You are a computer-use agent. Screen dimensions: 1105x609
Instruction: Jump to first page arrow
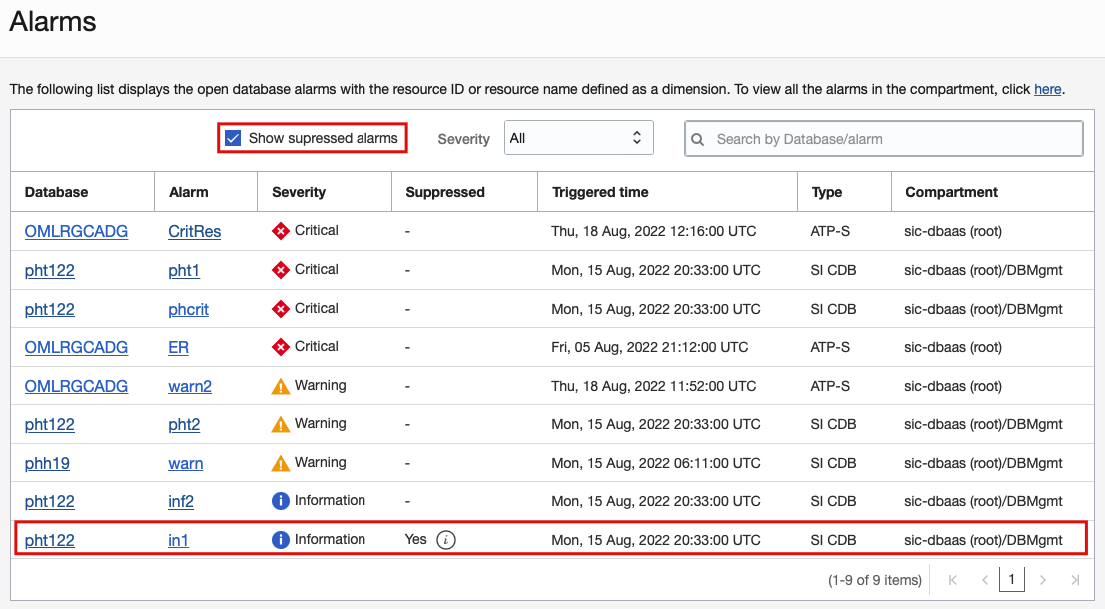tap(953, 580)
